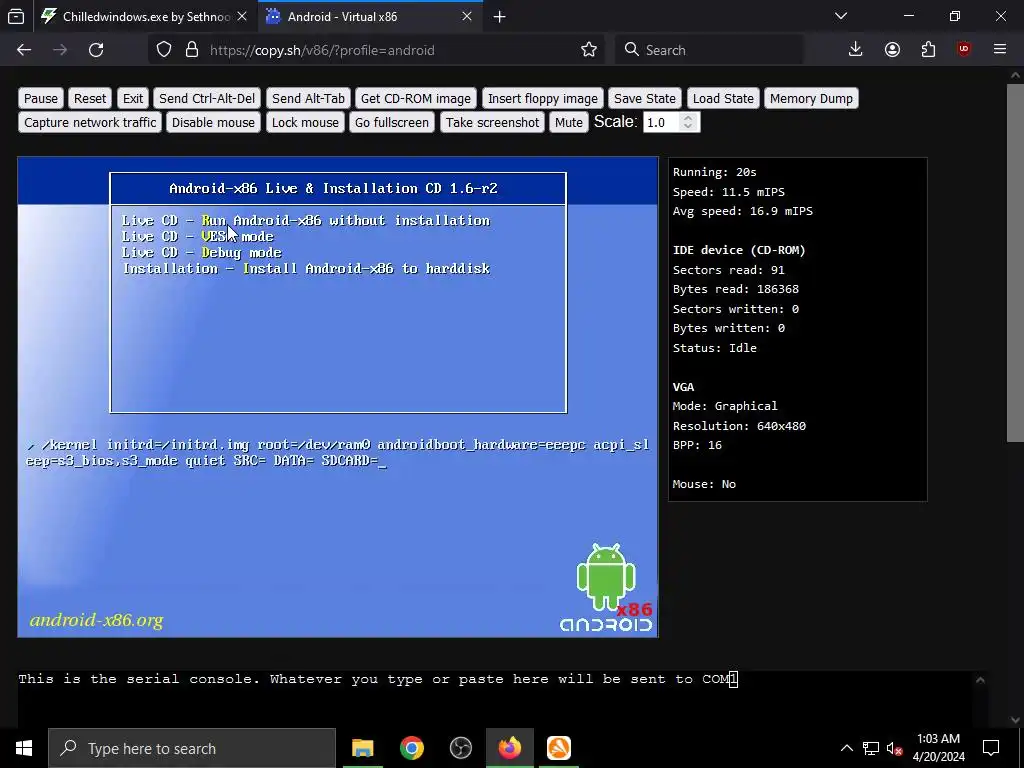The width and height of the screenshot is (1024, 768).
Task: Click the Scale stepper arrows
Action: point(688,122)
